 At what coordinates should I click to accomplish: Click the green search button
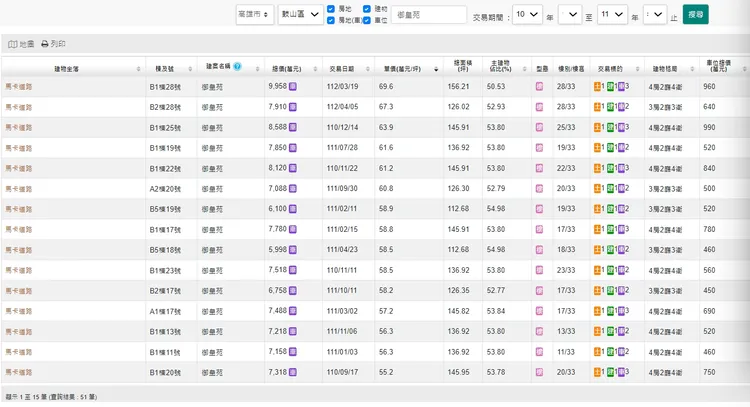pyautogui.click(x=695, y=14)
